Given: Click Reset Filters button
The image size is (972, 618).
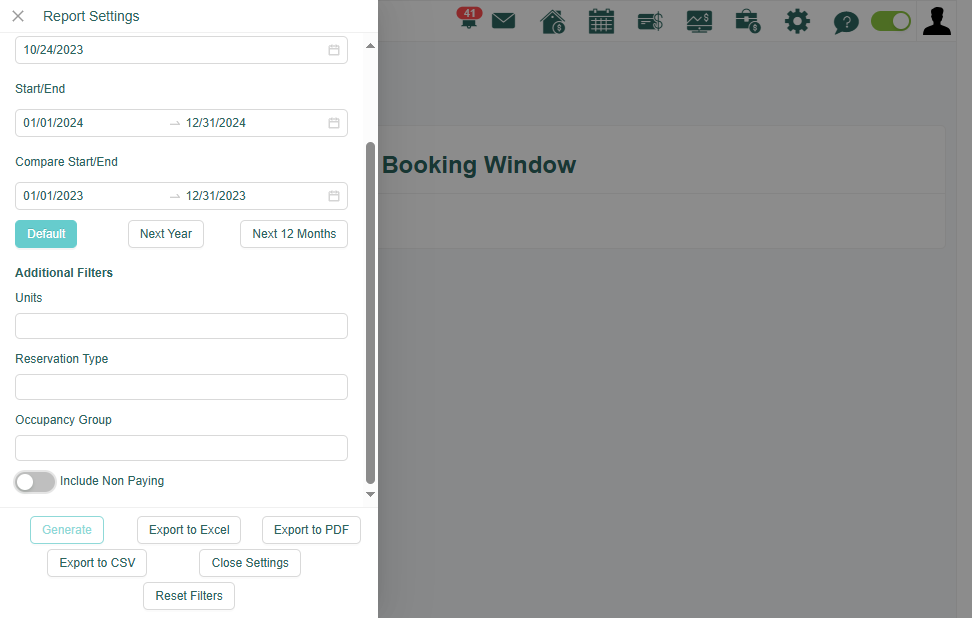Looking at the screenshot, I should pos(189,596).
